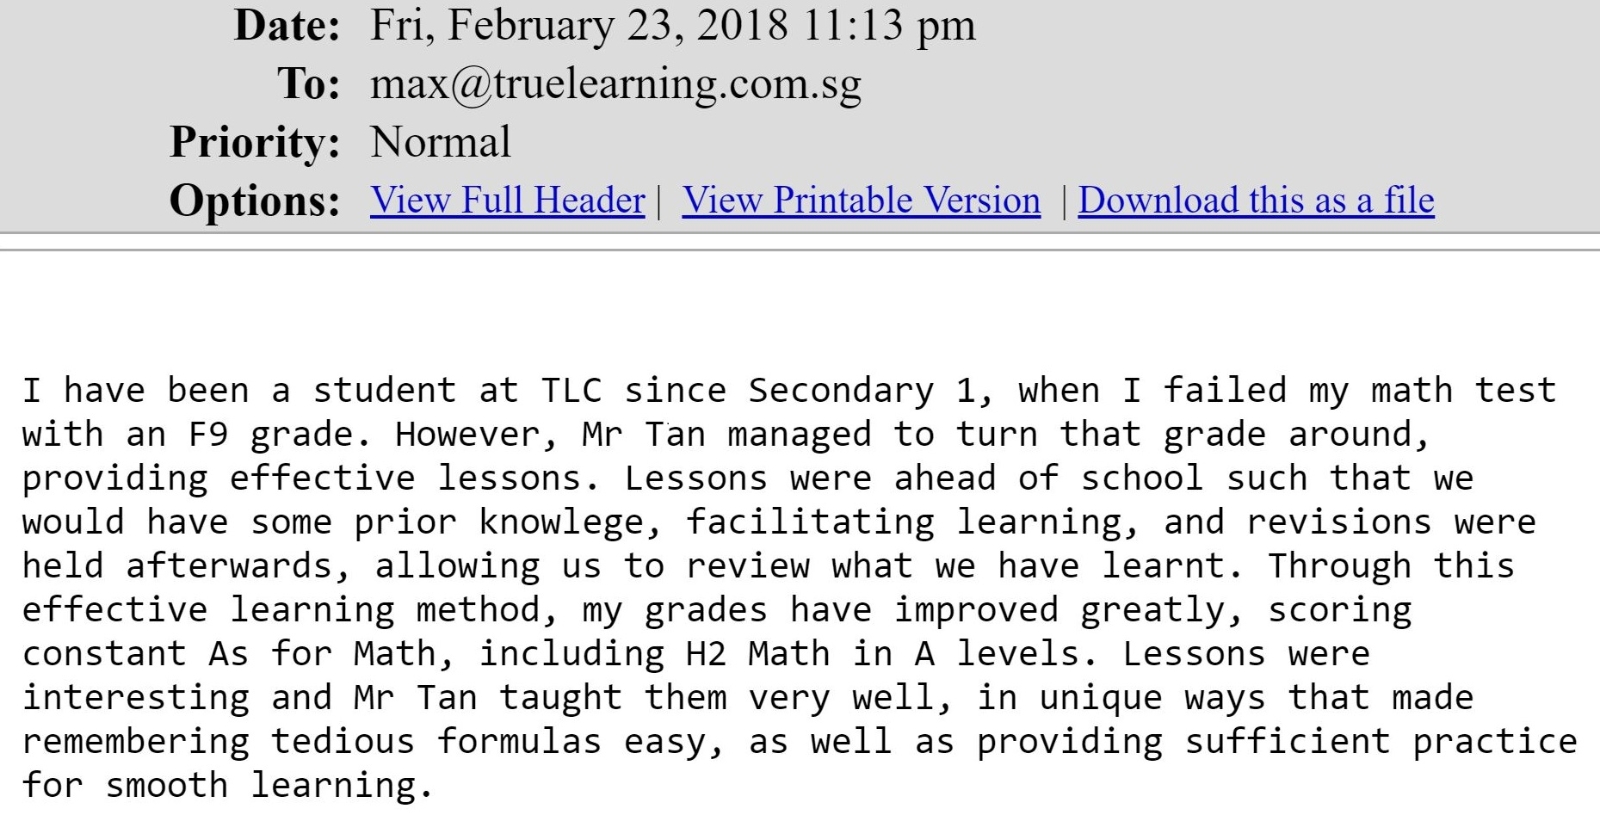Viewport: 1600px width, 815px height.
Task: Open the View Full Header link
Action: (x=507, y=201)
